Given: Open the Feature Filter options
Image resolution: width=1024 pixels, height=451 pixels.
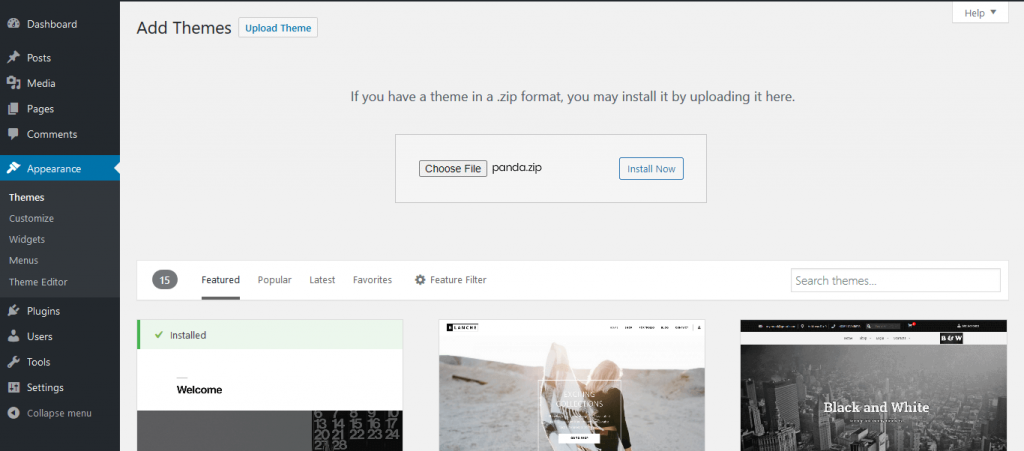Looking at the screenshot, I should [x=450, y=280].
